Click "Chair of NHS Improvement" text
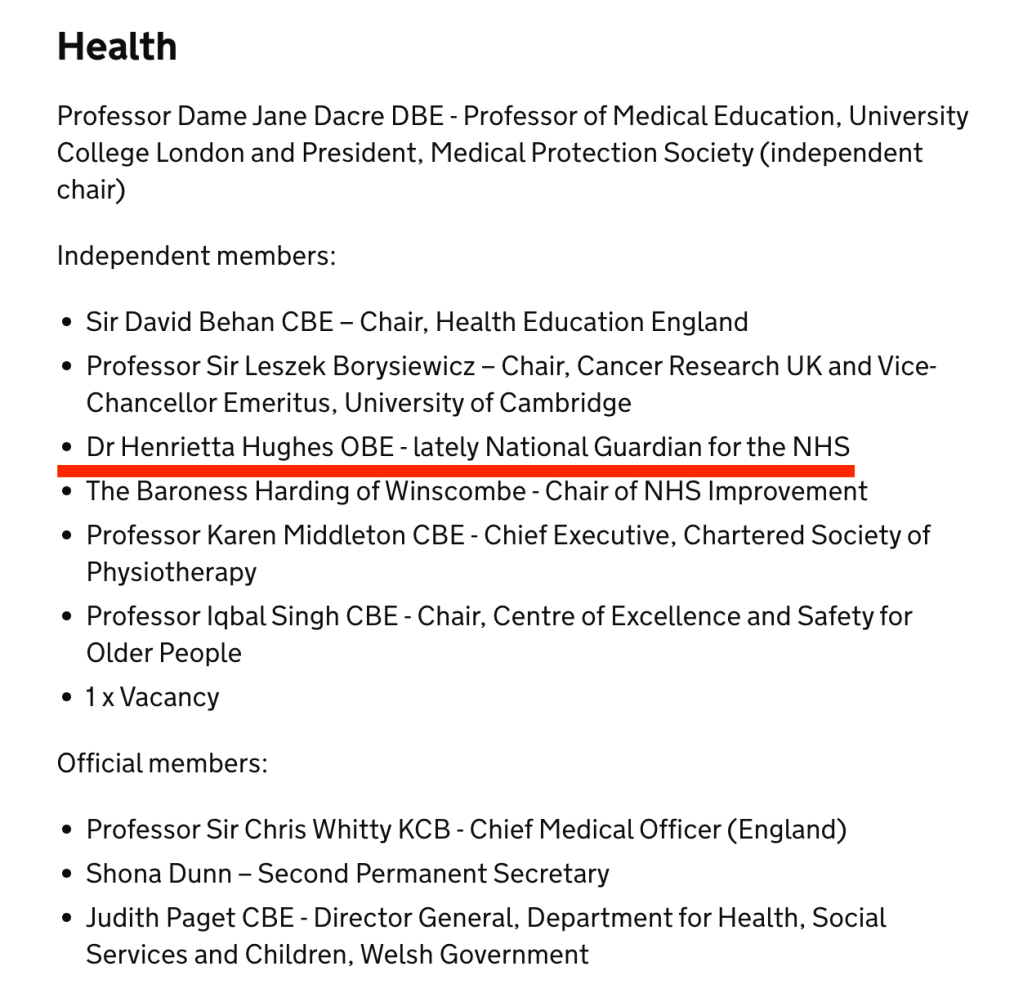 704,491
